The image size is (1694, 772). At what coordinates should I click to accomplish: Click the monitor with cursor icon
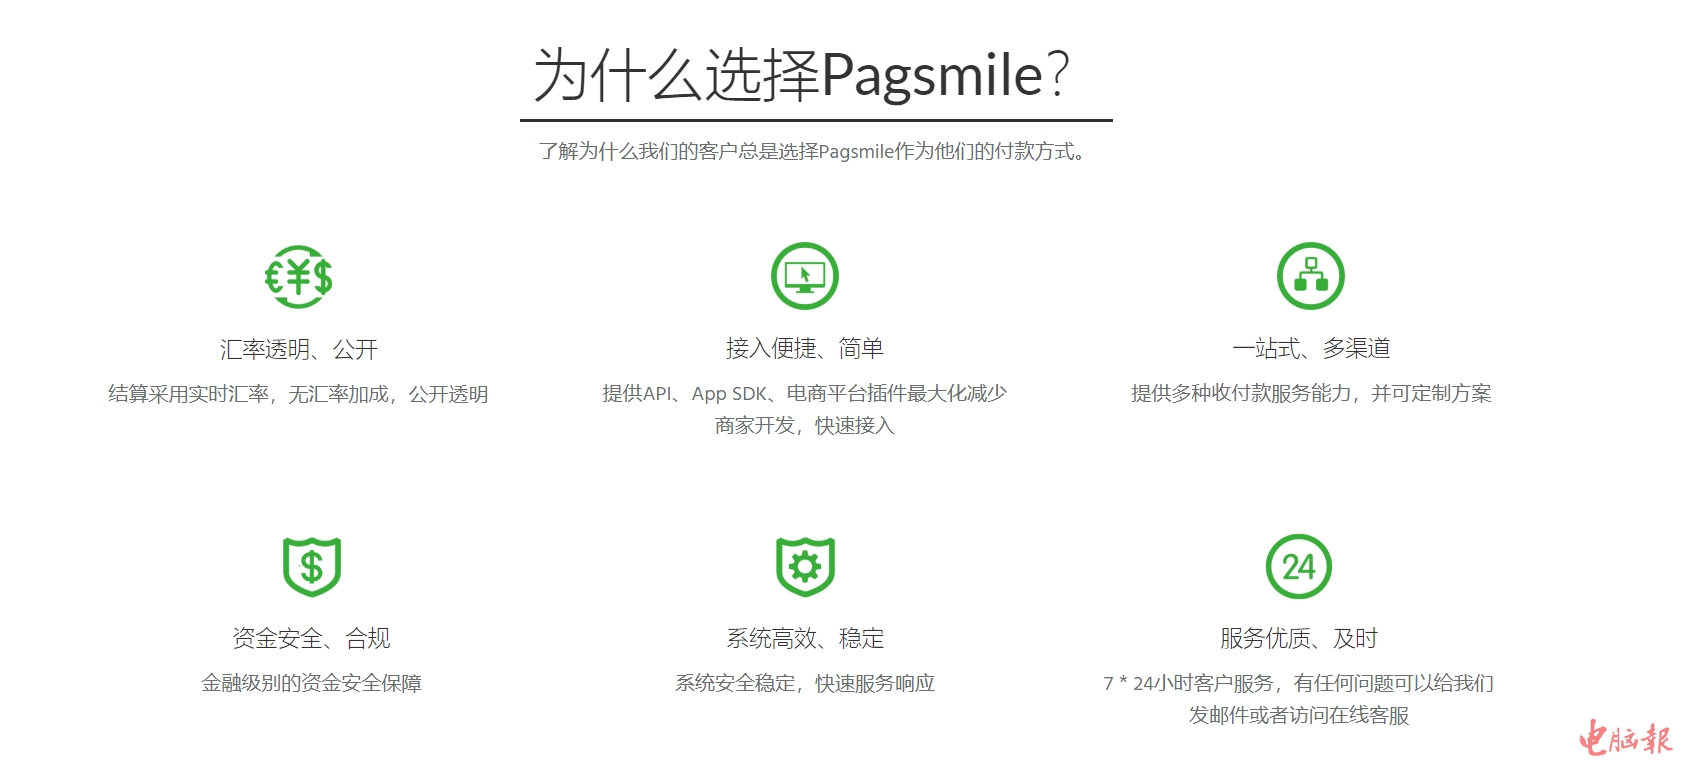click(804, 276)
